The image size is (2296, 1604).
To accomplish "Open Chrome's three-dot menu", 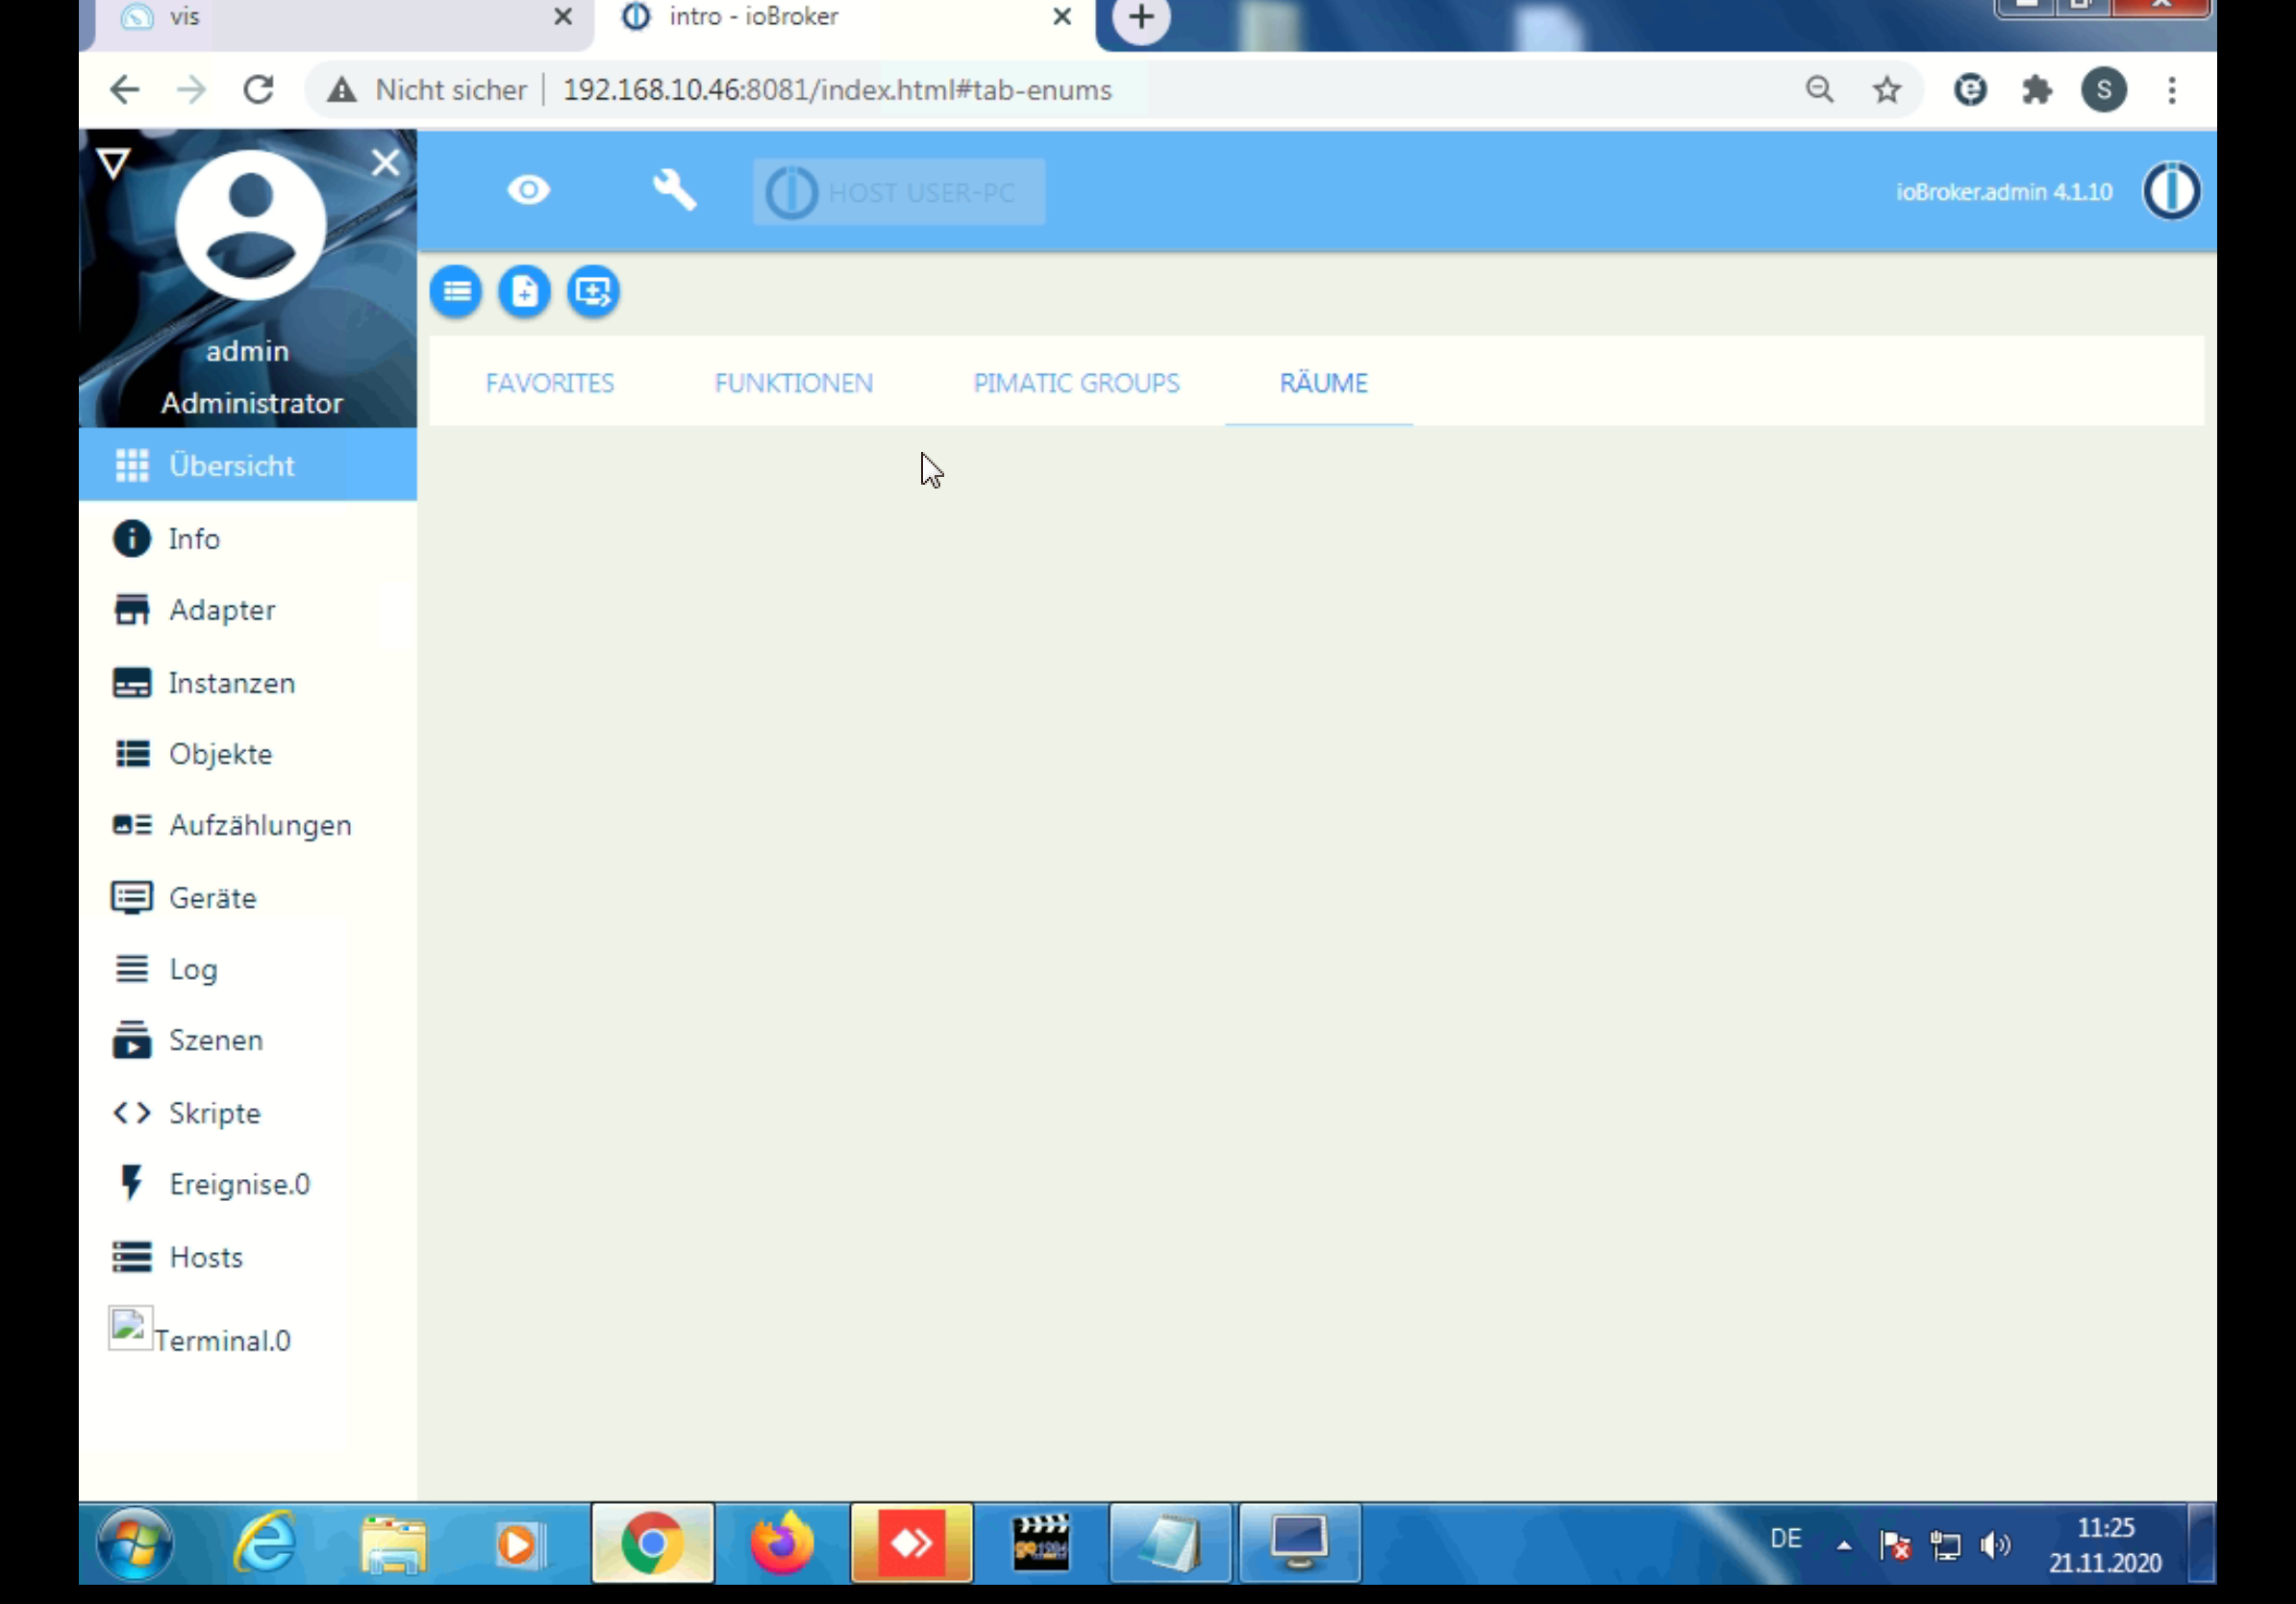I will point(2171,90).
